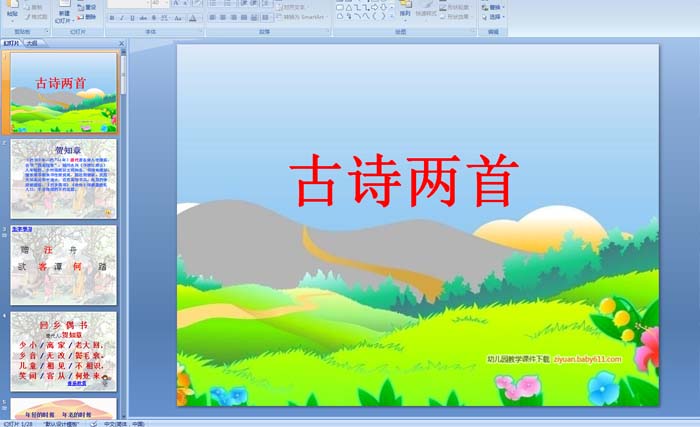Screen dimensions: 700x427
Task: Select the left brace shape in the gallery
Action: pyautogui.click(x=374, y=16)
